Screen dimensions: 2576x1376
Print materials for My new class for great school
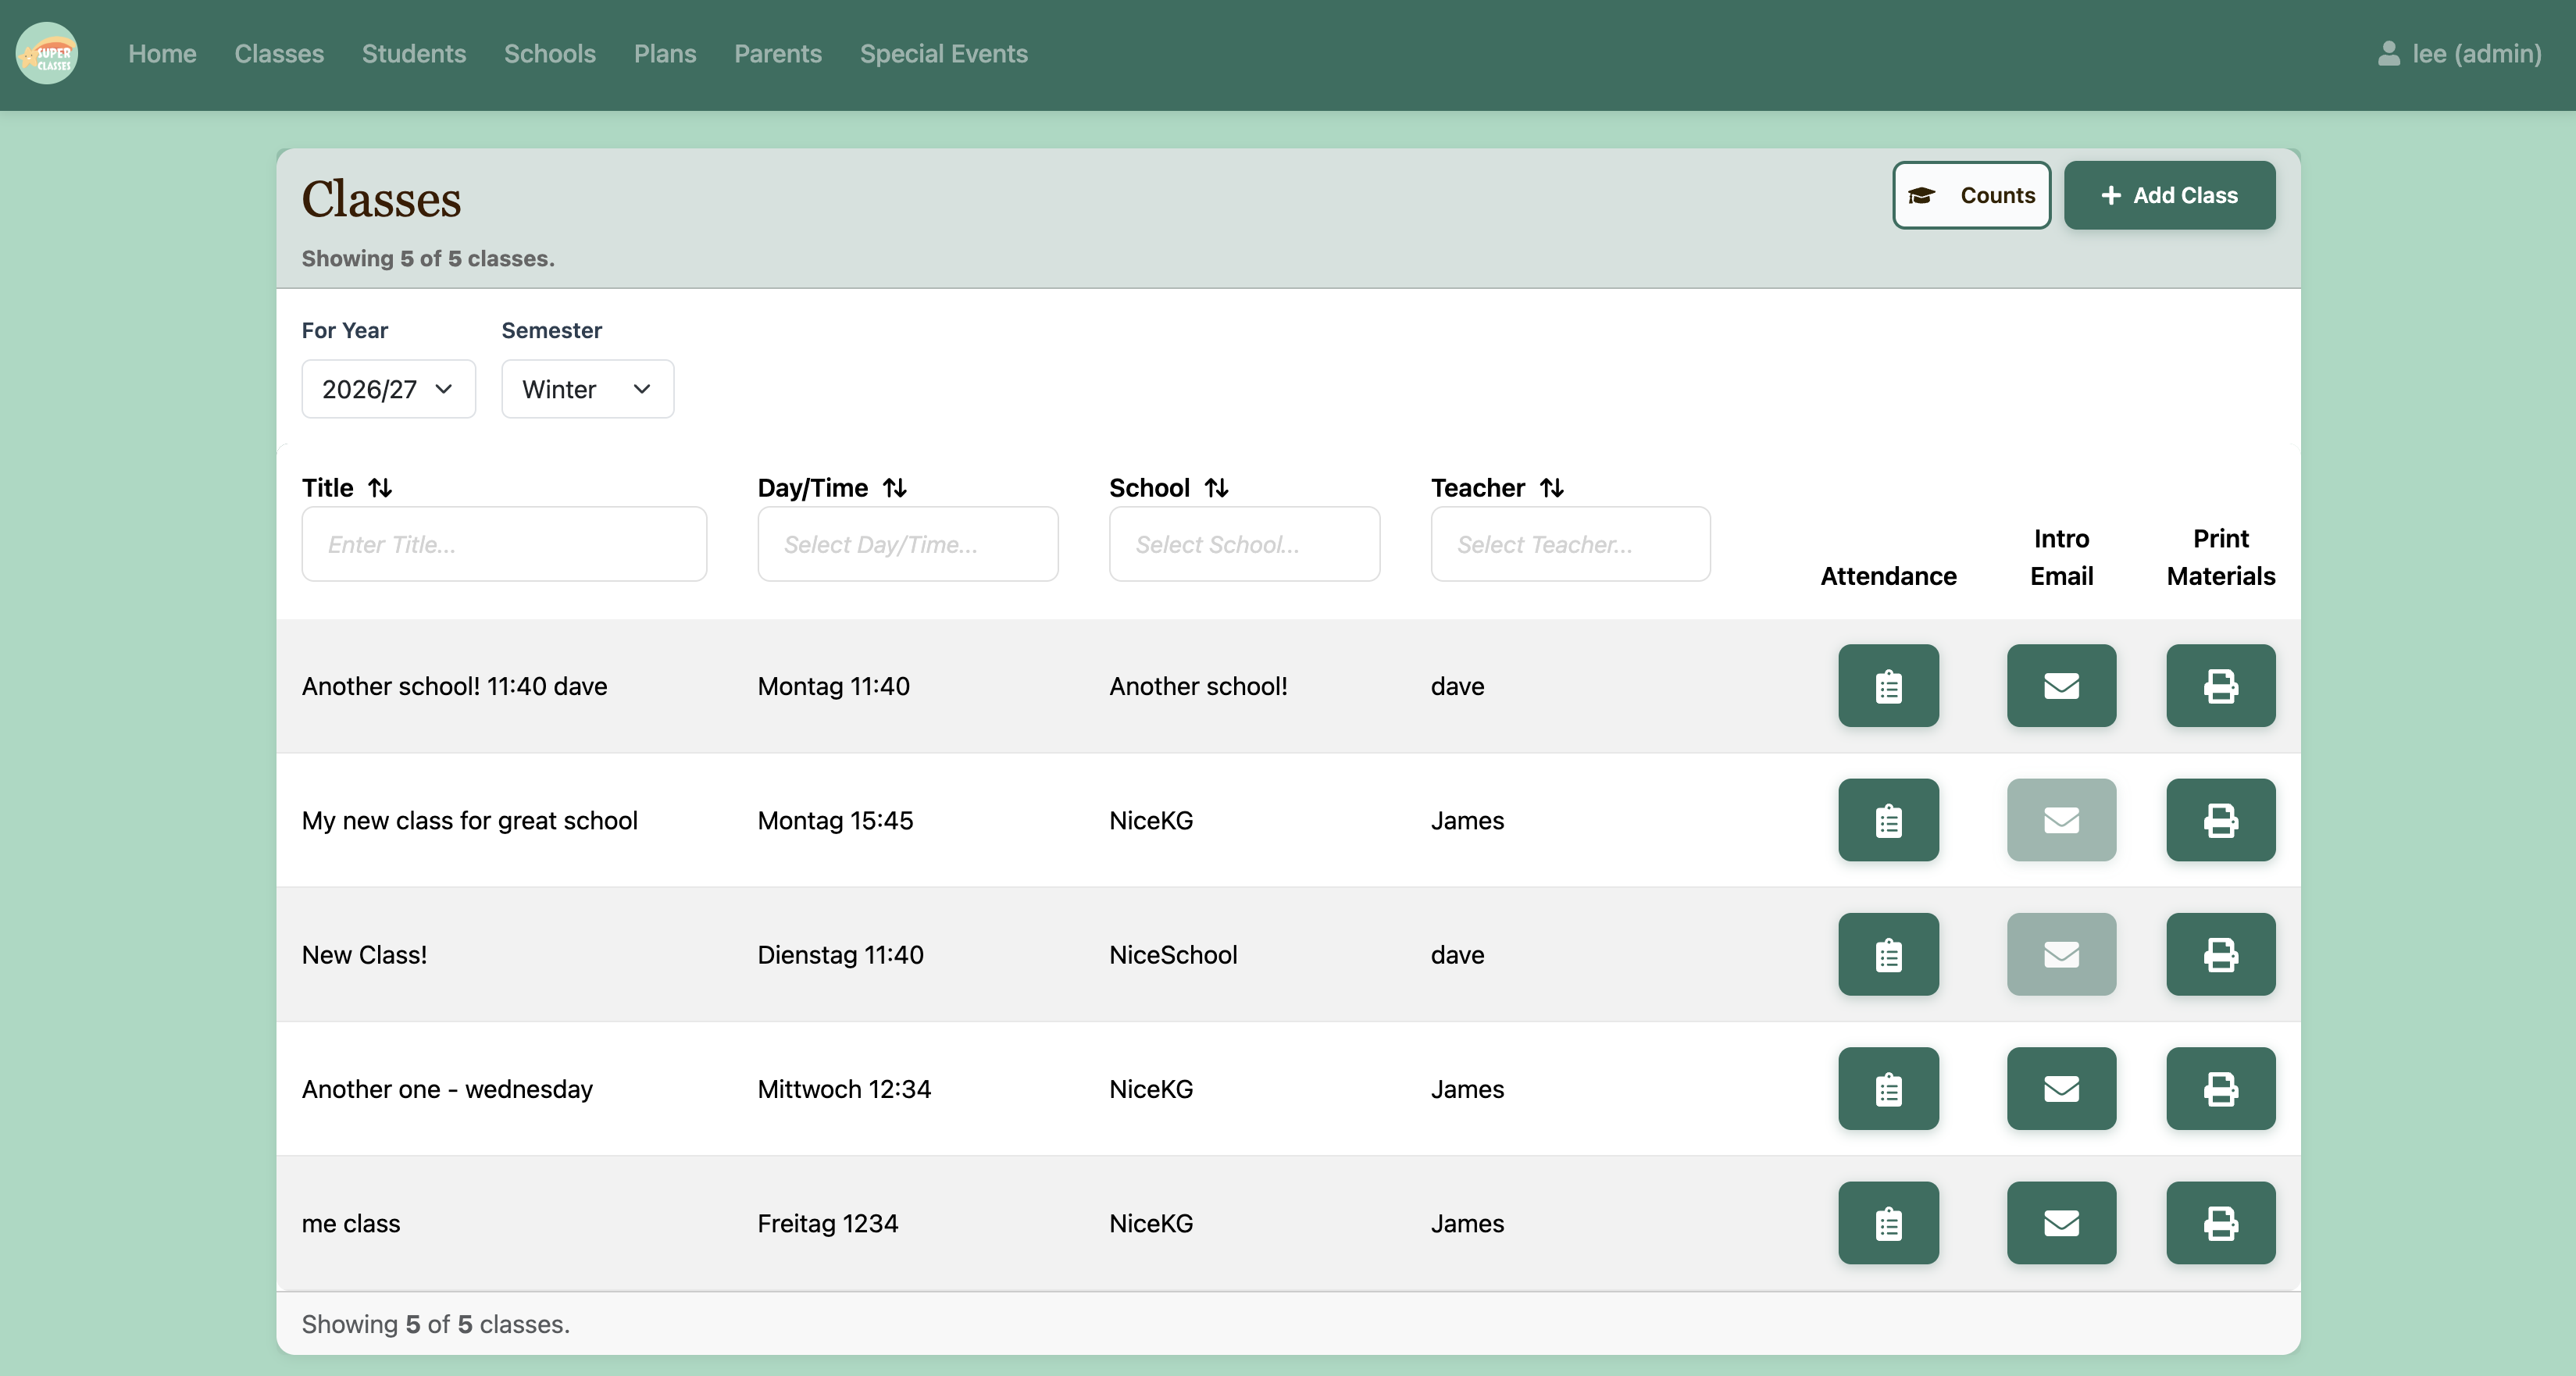(2220, 820)
